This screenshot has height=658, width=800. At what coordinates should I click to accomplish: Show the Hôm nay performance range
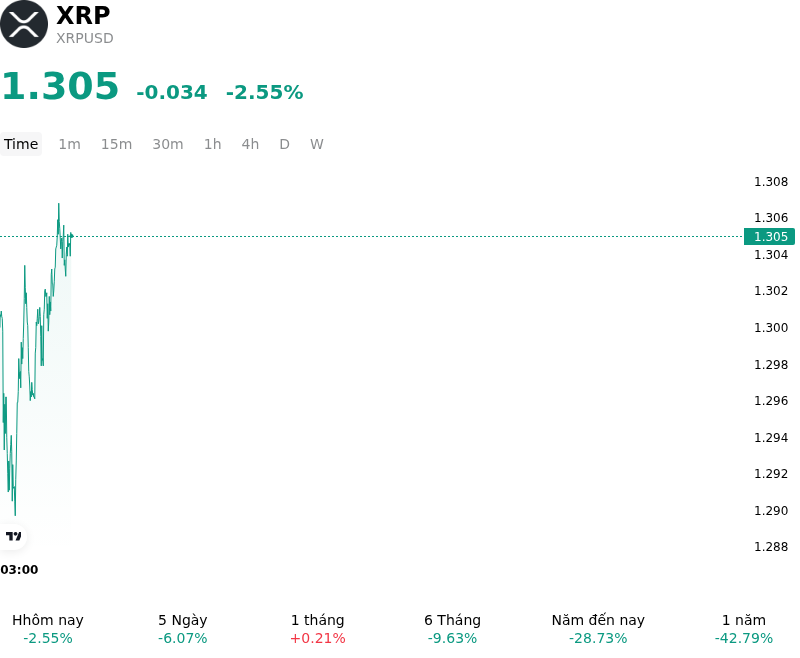[x=47, y=629]
